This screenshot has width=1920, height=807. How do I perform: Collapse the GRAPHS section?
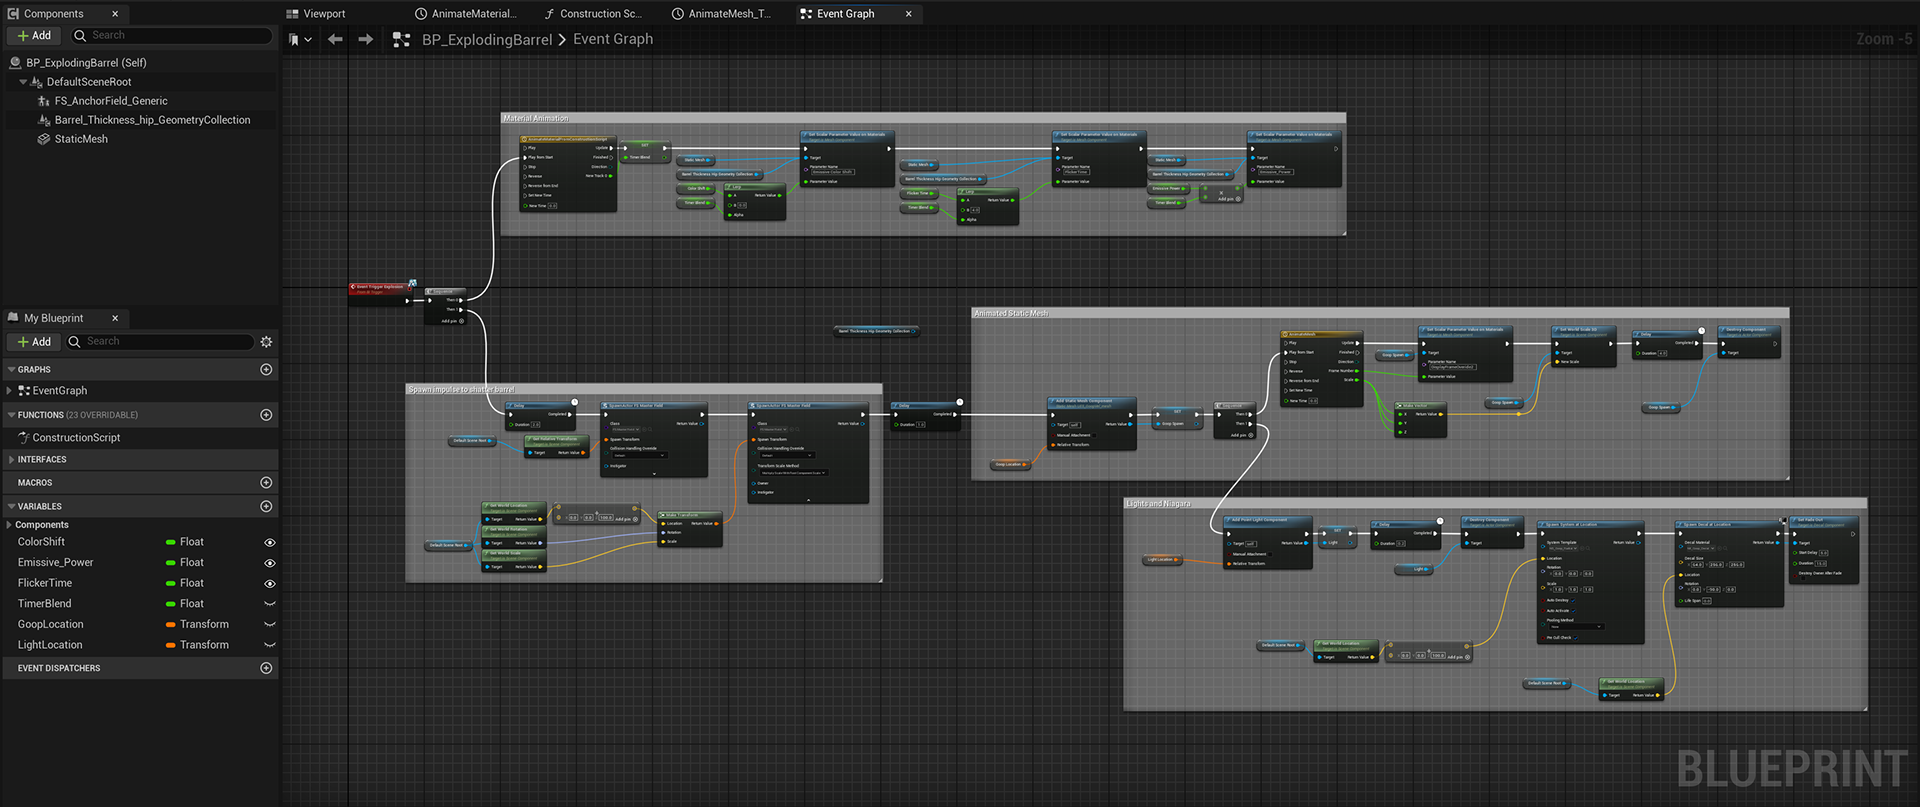click(x=10, y=370)
